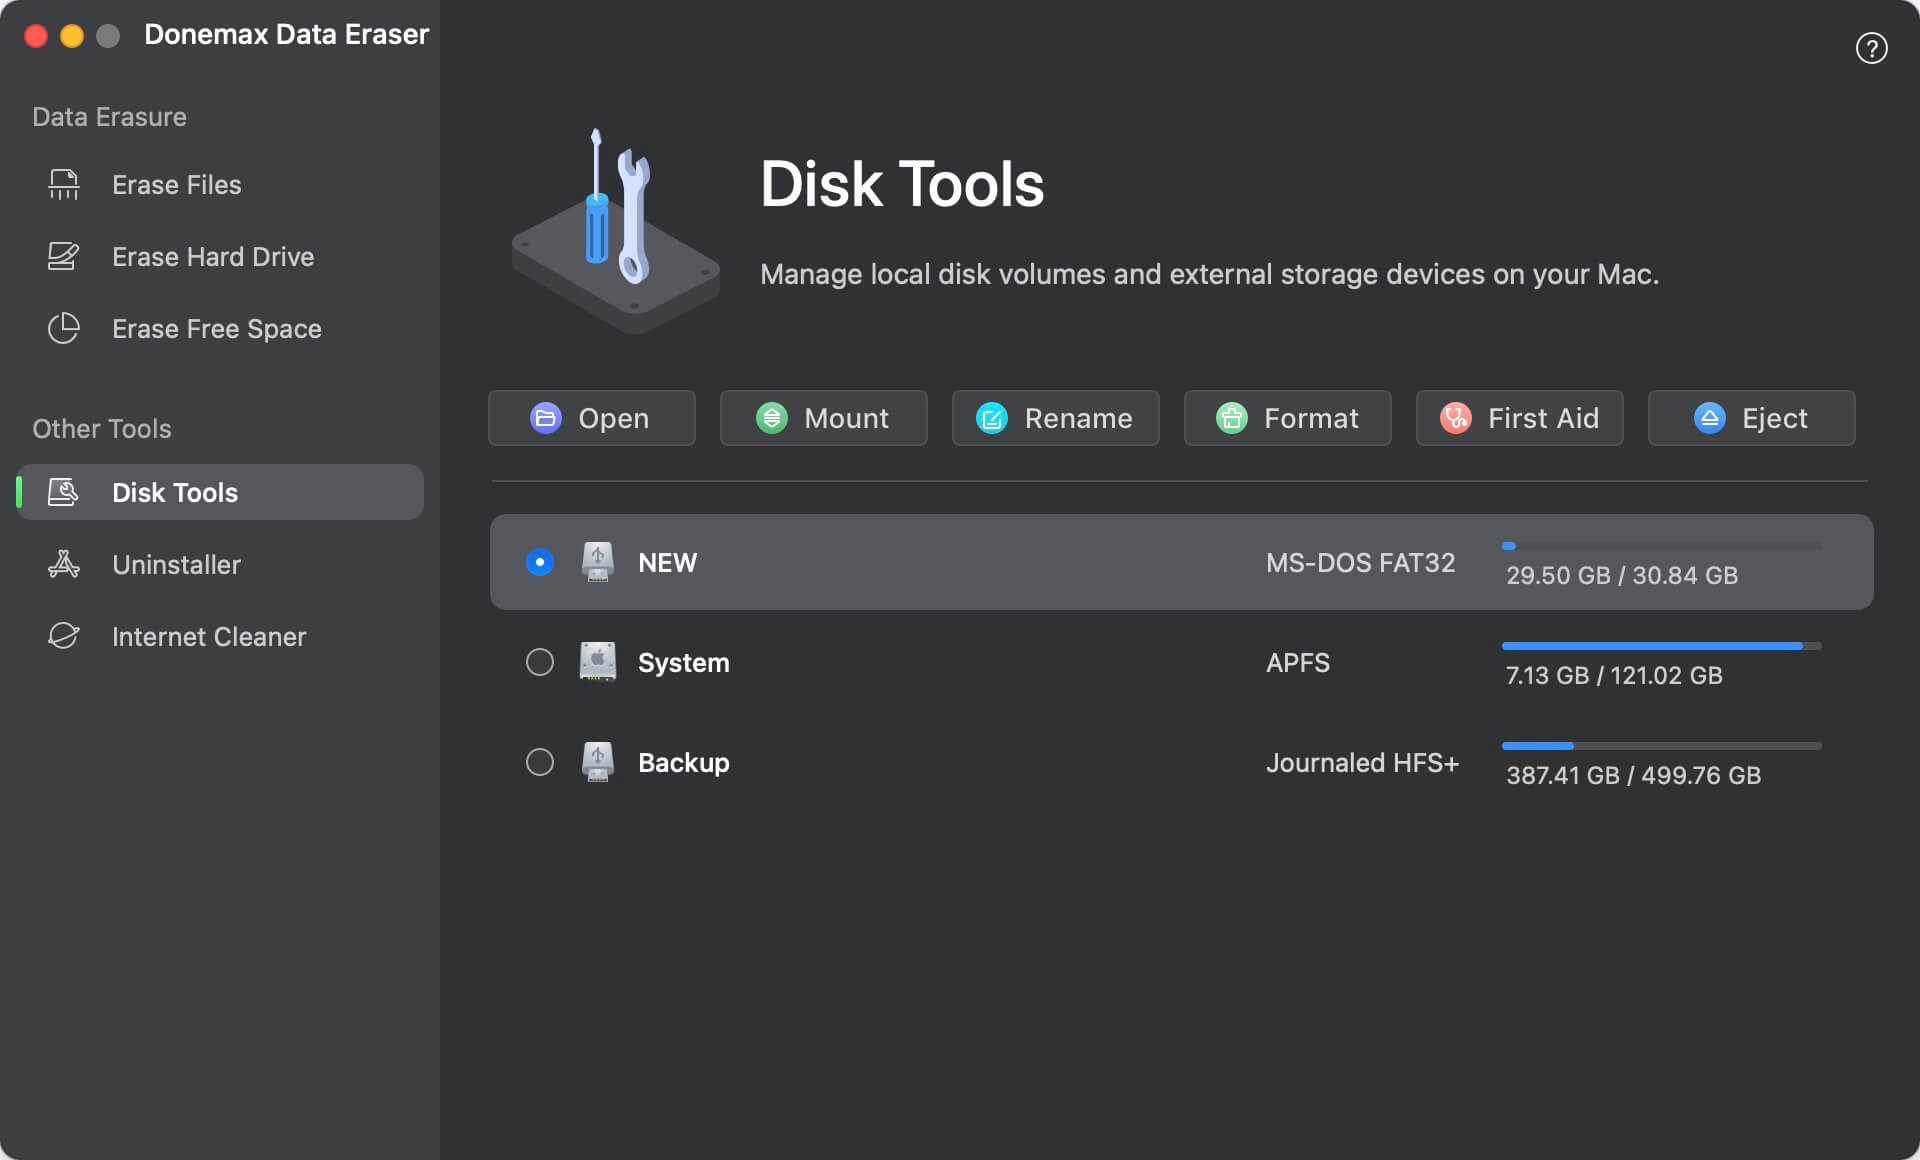
Task: Minimize the window with yellow button
Action: (x=72, y=36)
